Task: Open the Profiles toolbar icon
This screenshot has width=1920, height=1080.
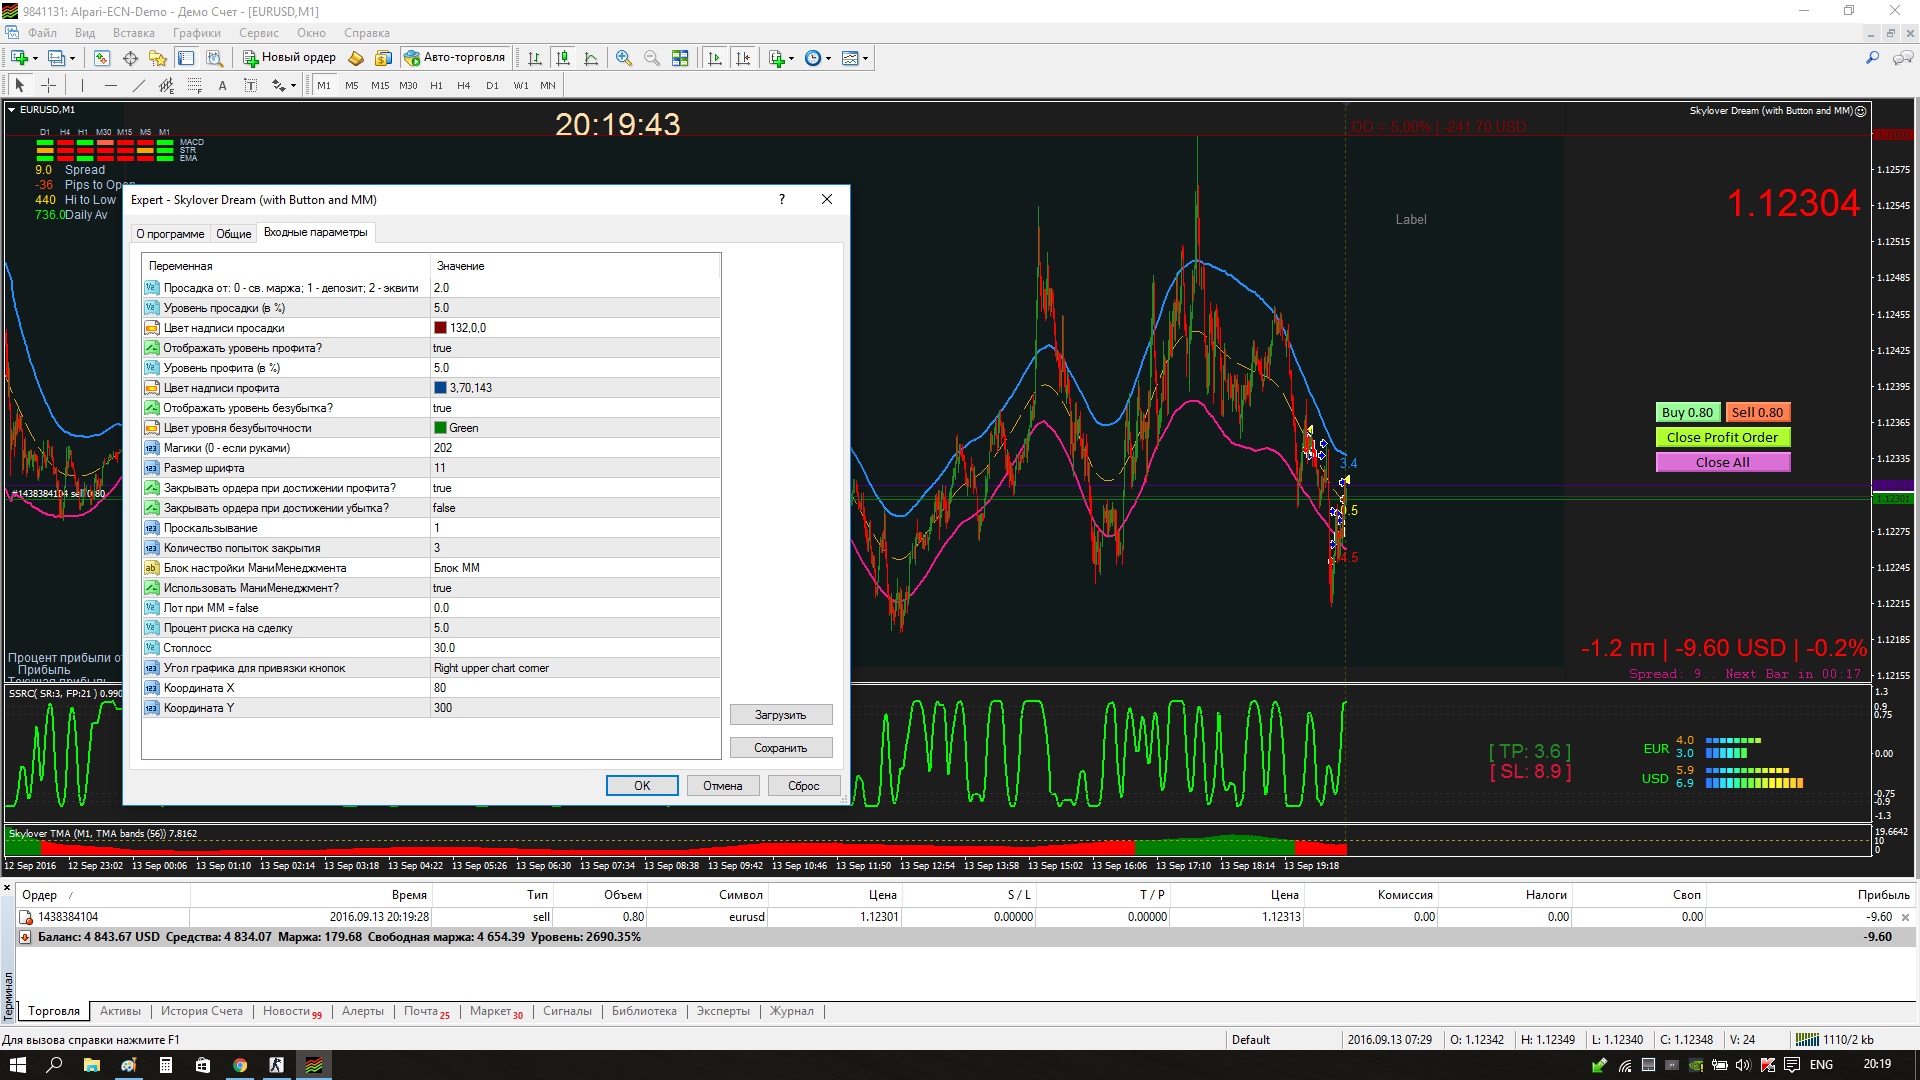Action: (57, 58)
